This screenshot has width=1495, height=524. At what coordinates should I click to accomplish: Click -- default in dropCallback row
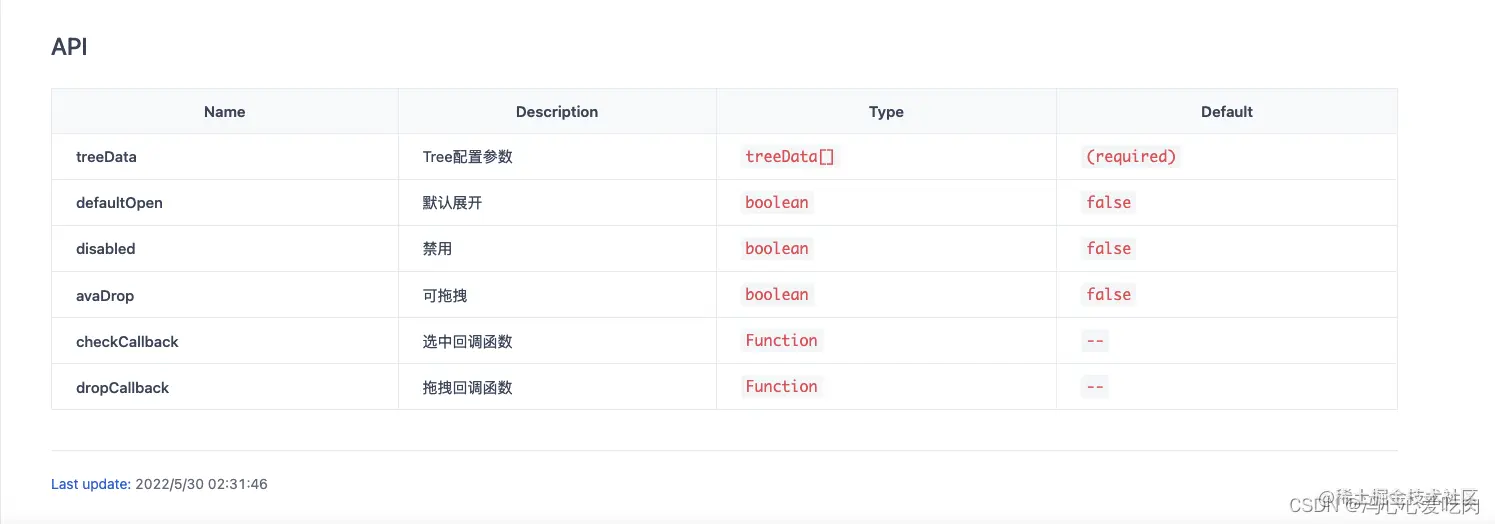pos(1095,387)
